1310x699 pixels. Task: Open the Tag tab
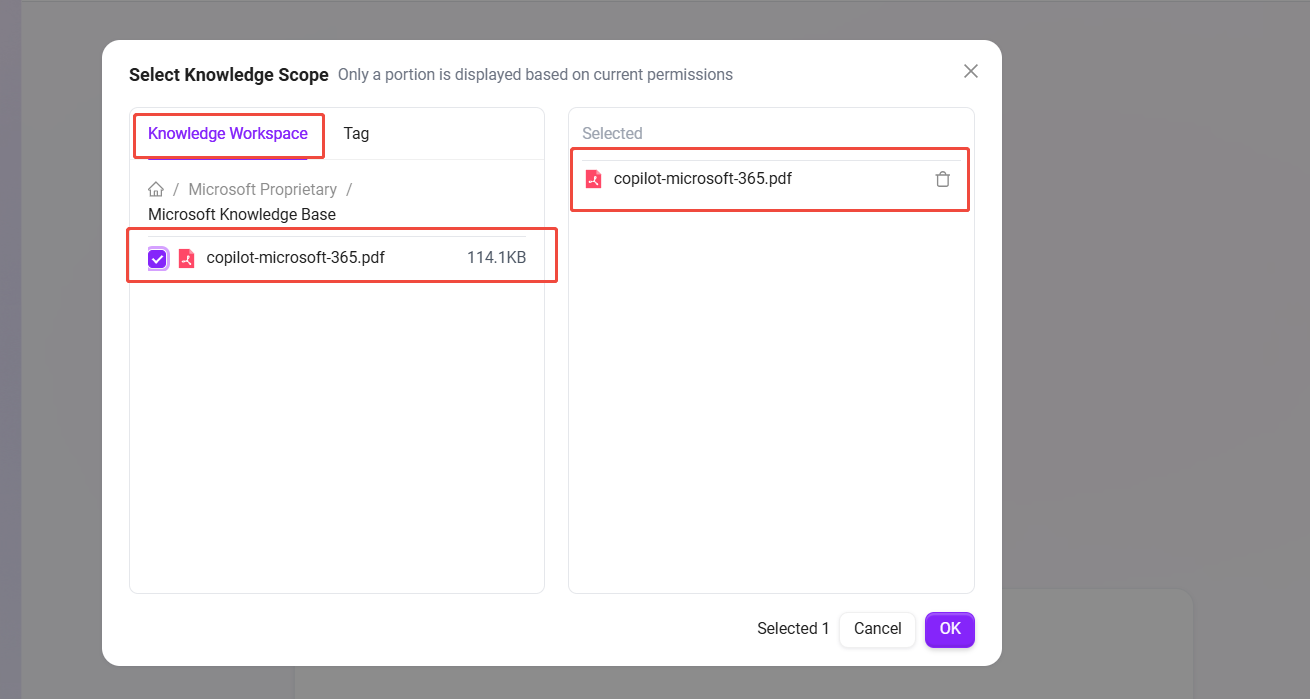(x=356, y=134)
